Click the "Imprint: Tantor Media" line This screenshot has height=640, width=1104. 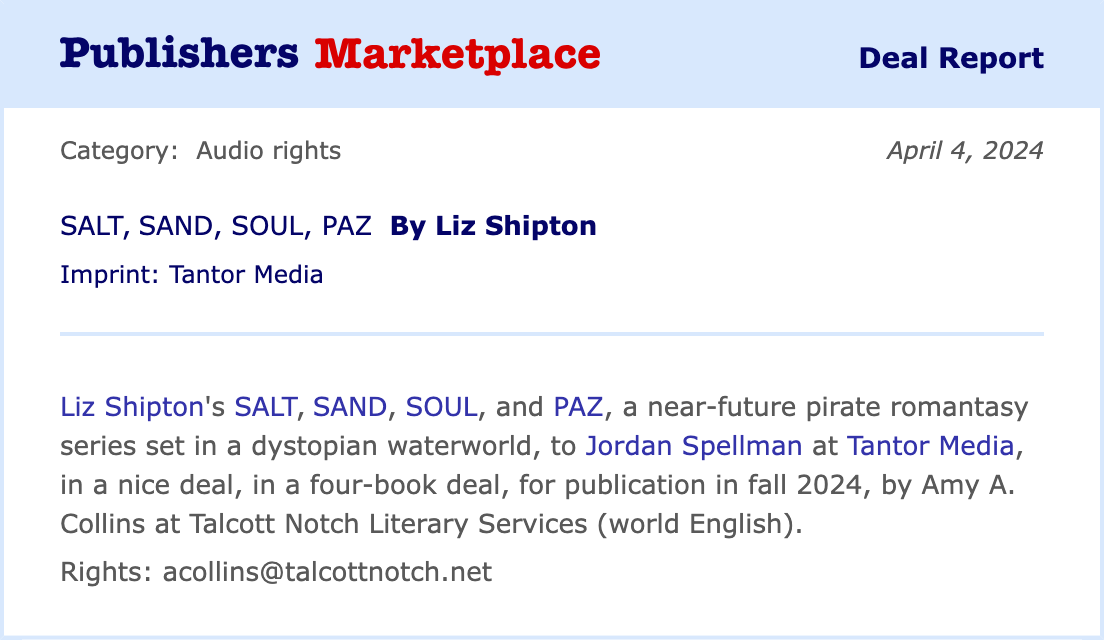[x=191, y=274]
